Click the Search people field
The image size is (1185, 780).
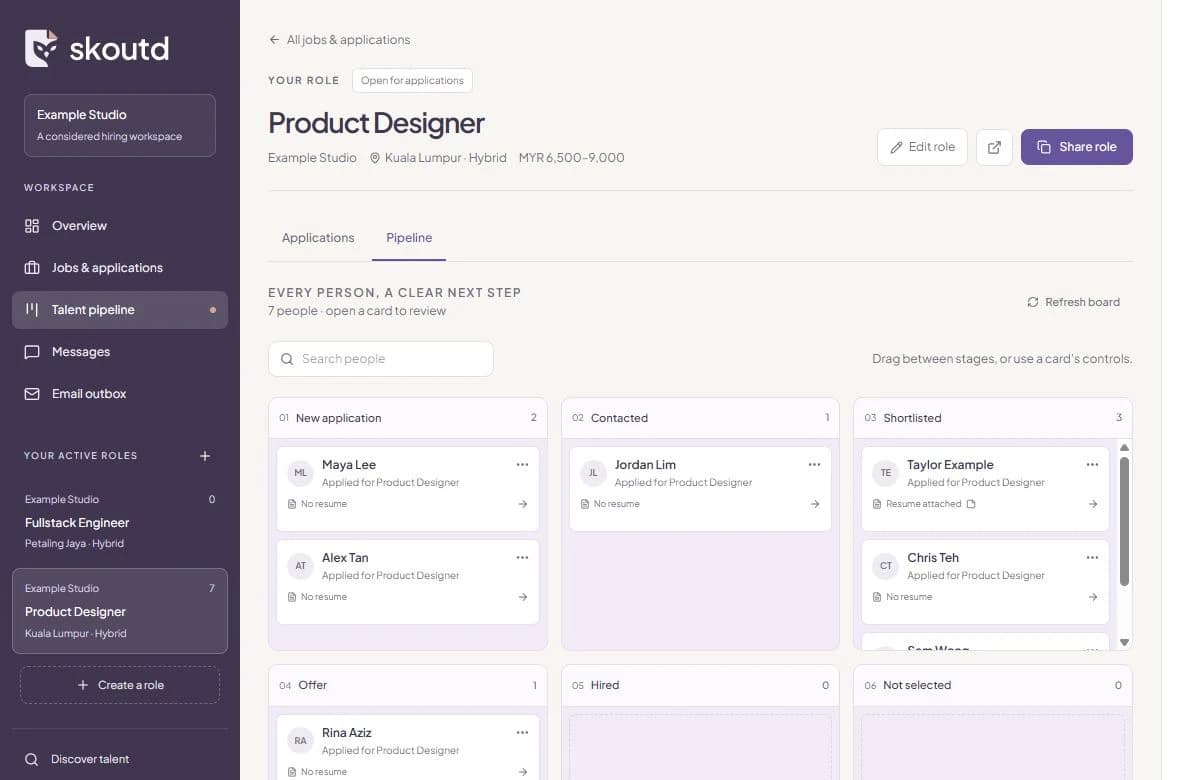pos(381,359)
